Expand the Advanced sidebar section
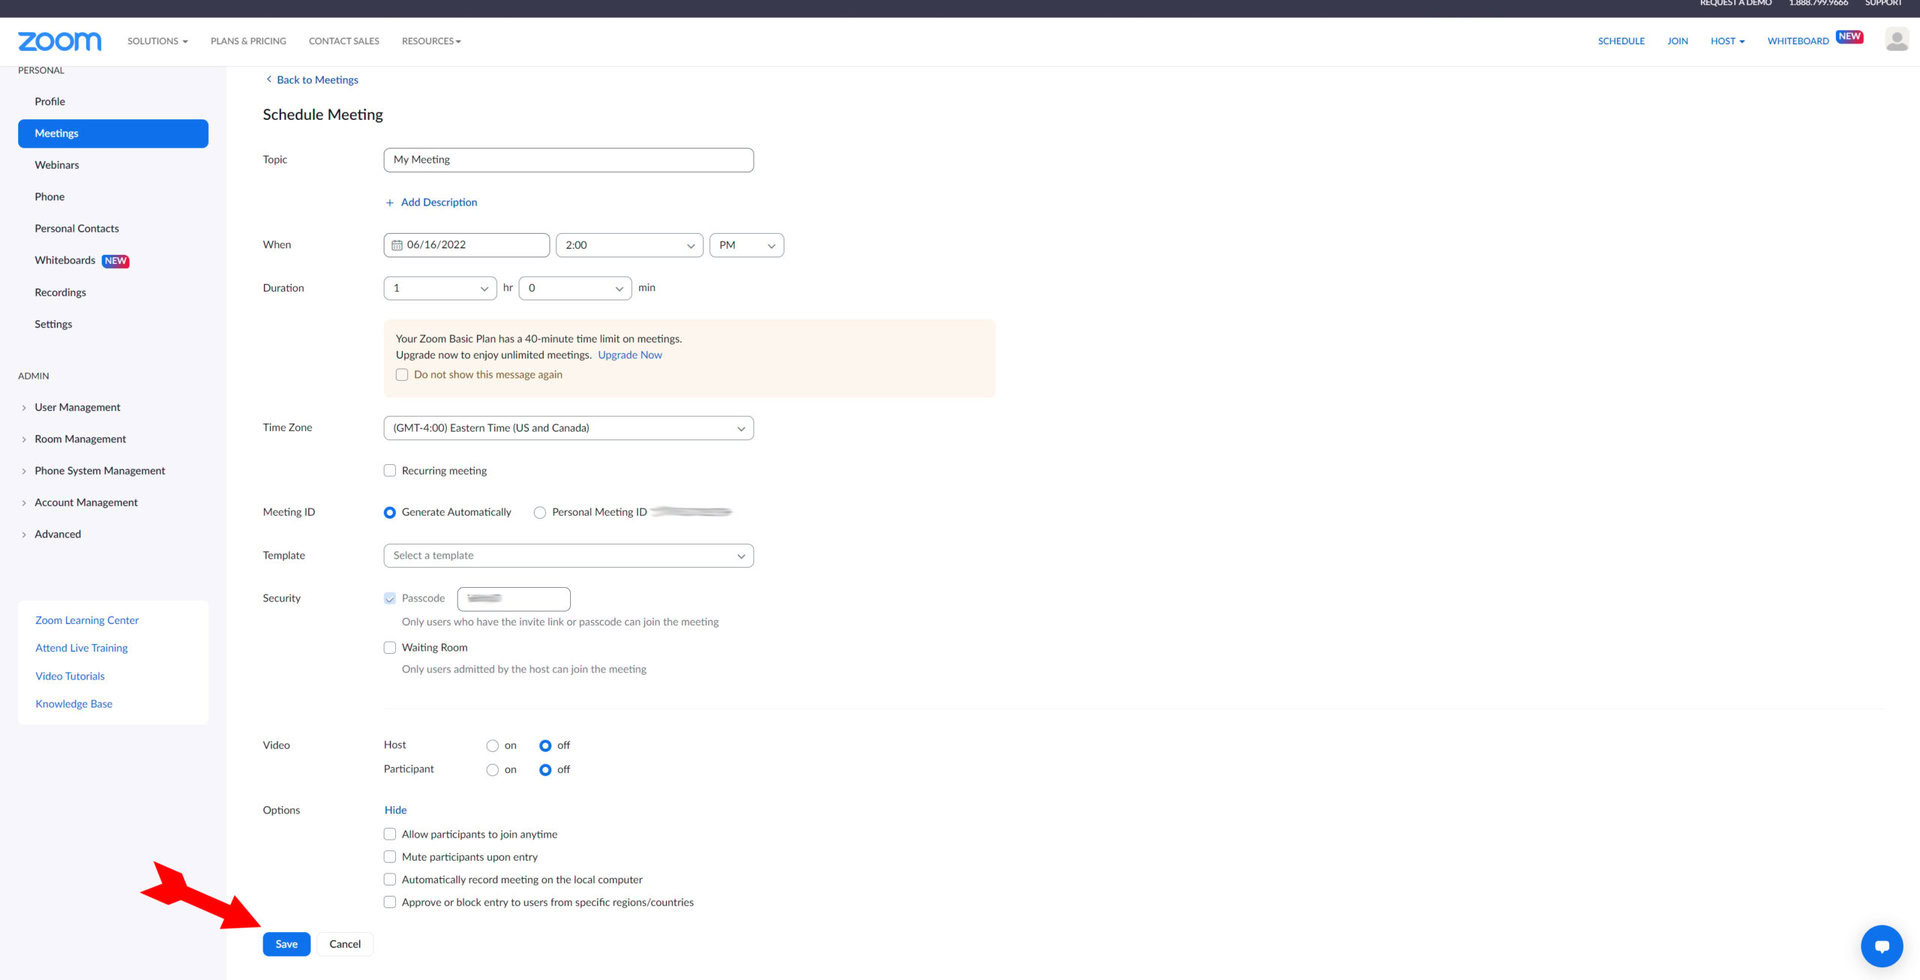The width and height of the screenshot is (1920, 980). [x=57, y=535]
